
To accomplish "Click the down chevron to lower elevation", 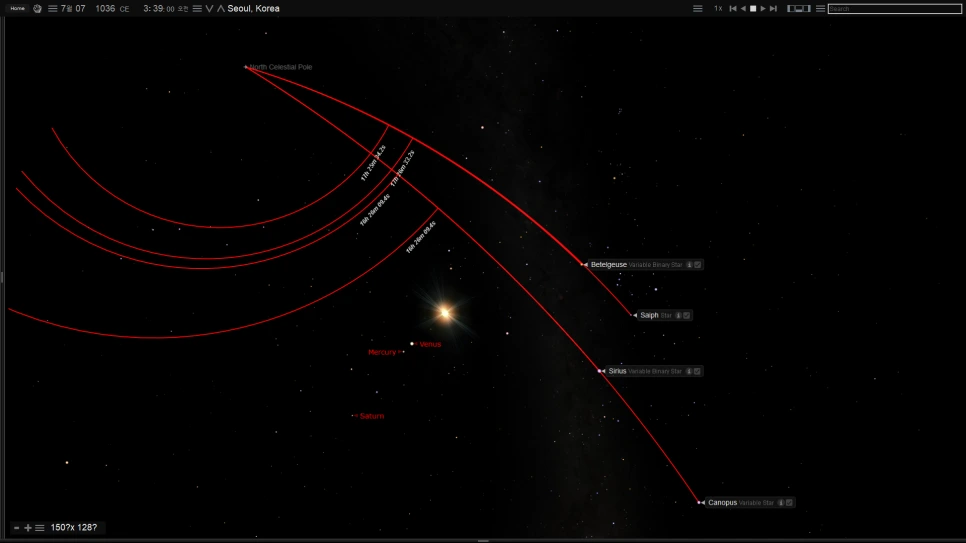I will 209,9.
